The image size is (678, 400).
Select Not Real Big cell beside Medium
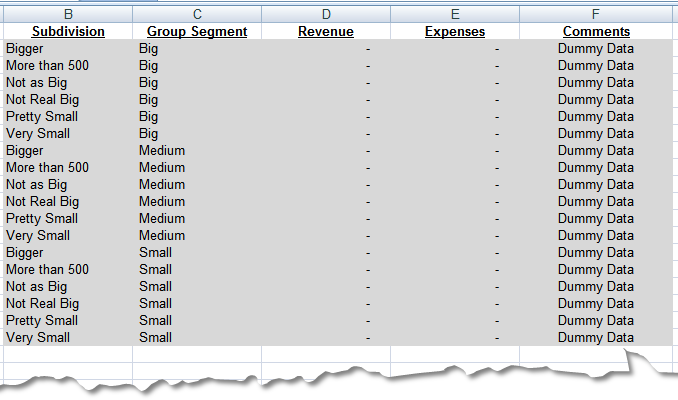(68, 202)
